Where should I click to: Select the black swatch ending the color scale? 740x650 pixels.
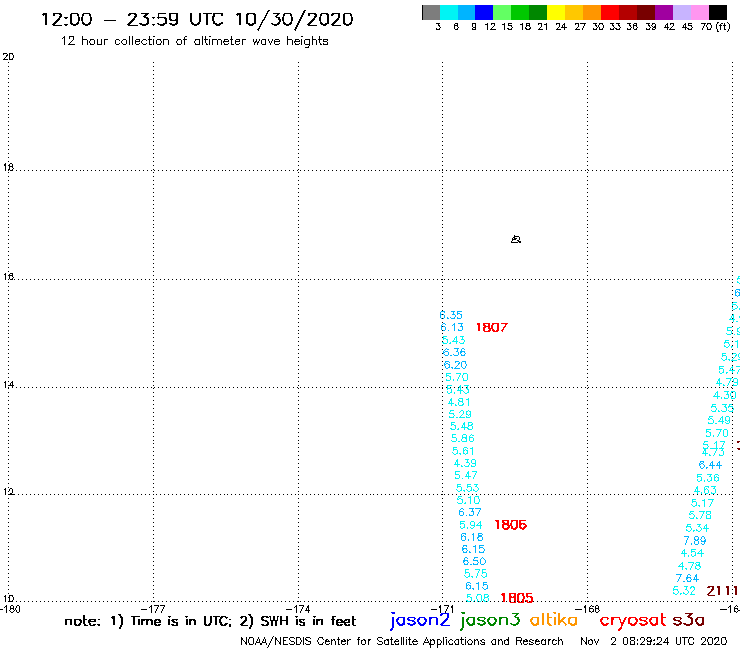pos(718,12)
